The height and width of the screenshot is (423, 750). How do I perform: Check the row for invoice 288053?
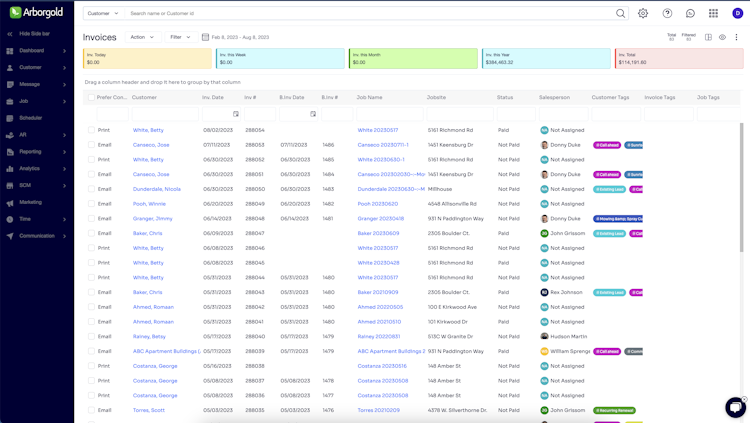click(91, 145)
